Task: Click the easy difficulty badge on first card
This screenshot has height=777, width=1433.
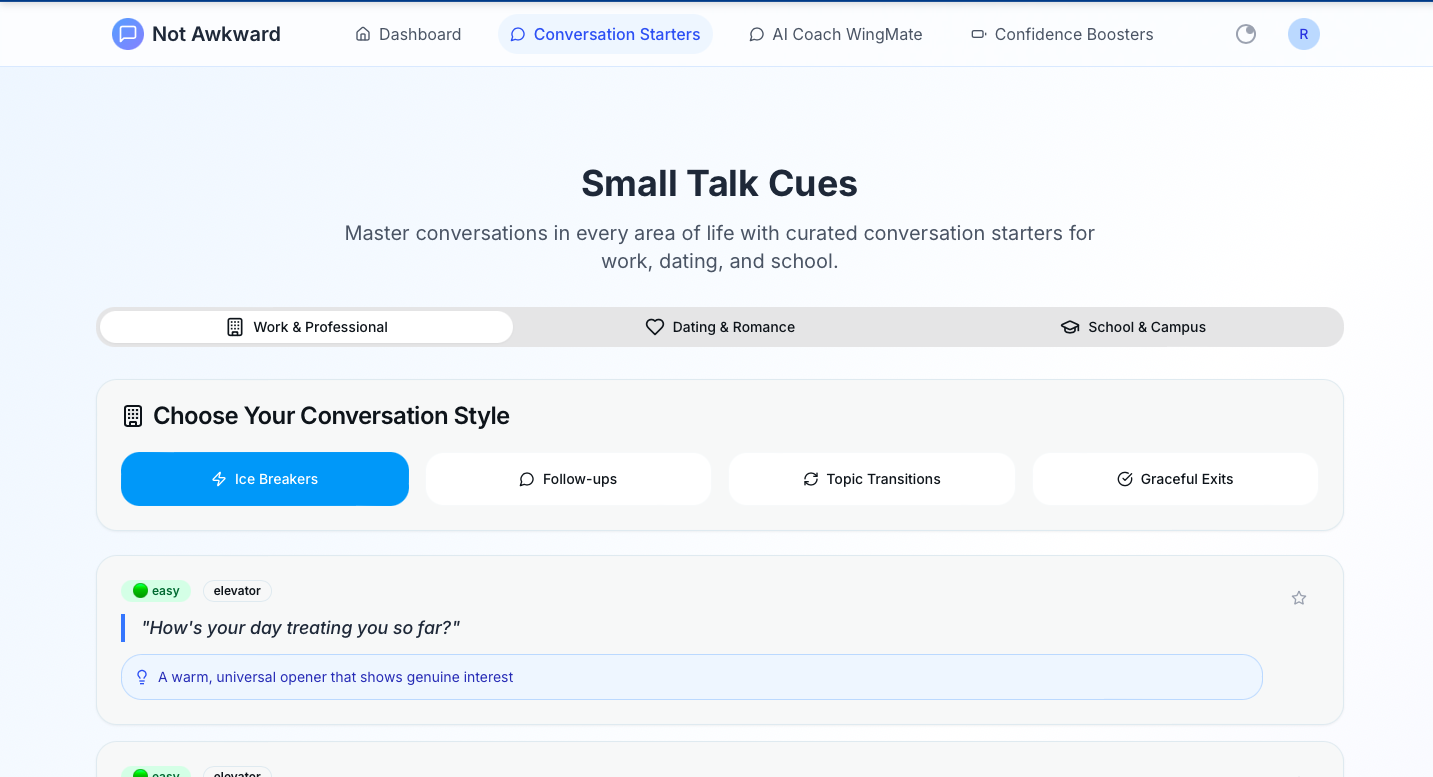Action: click(x=156, y=591)
